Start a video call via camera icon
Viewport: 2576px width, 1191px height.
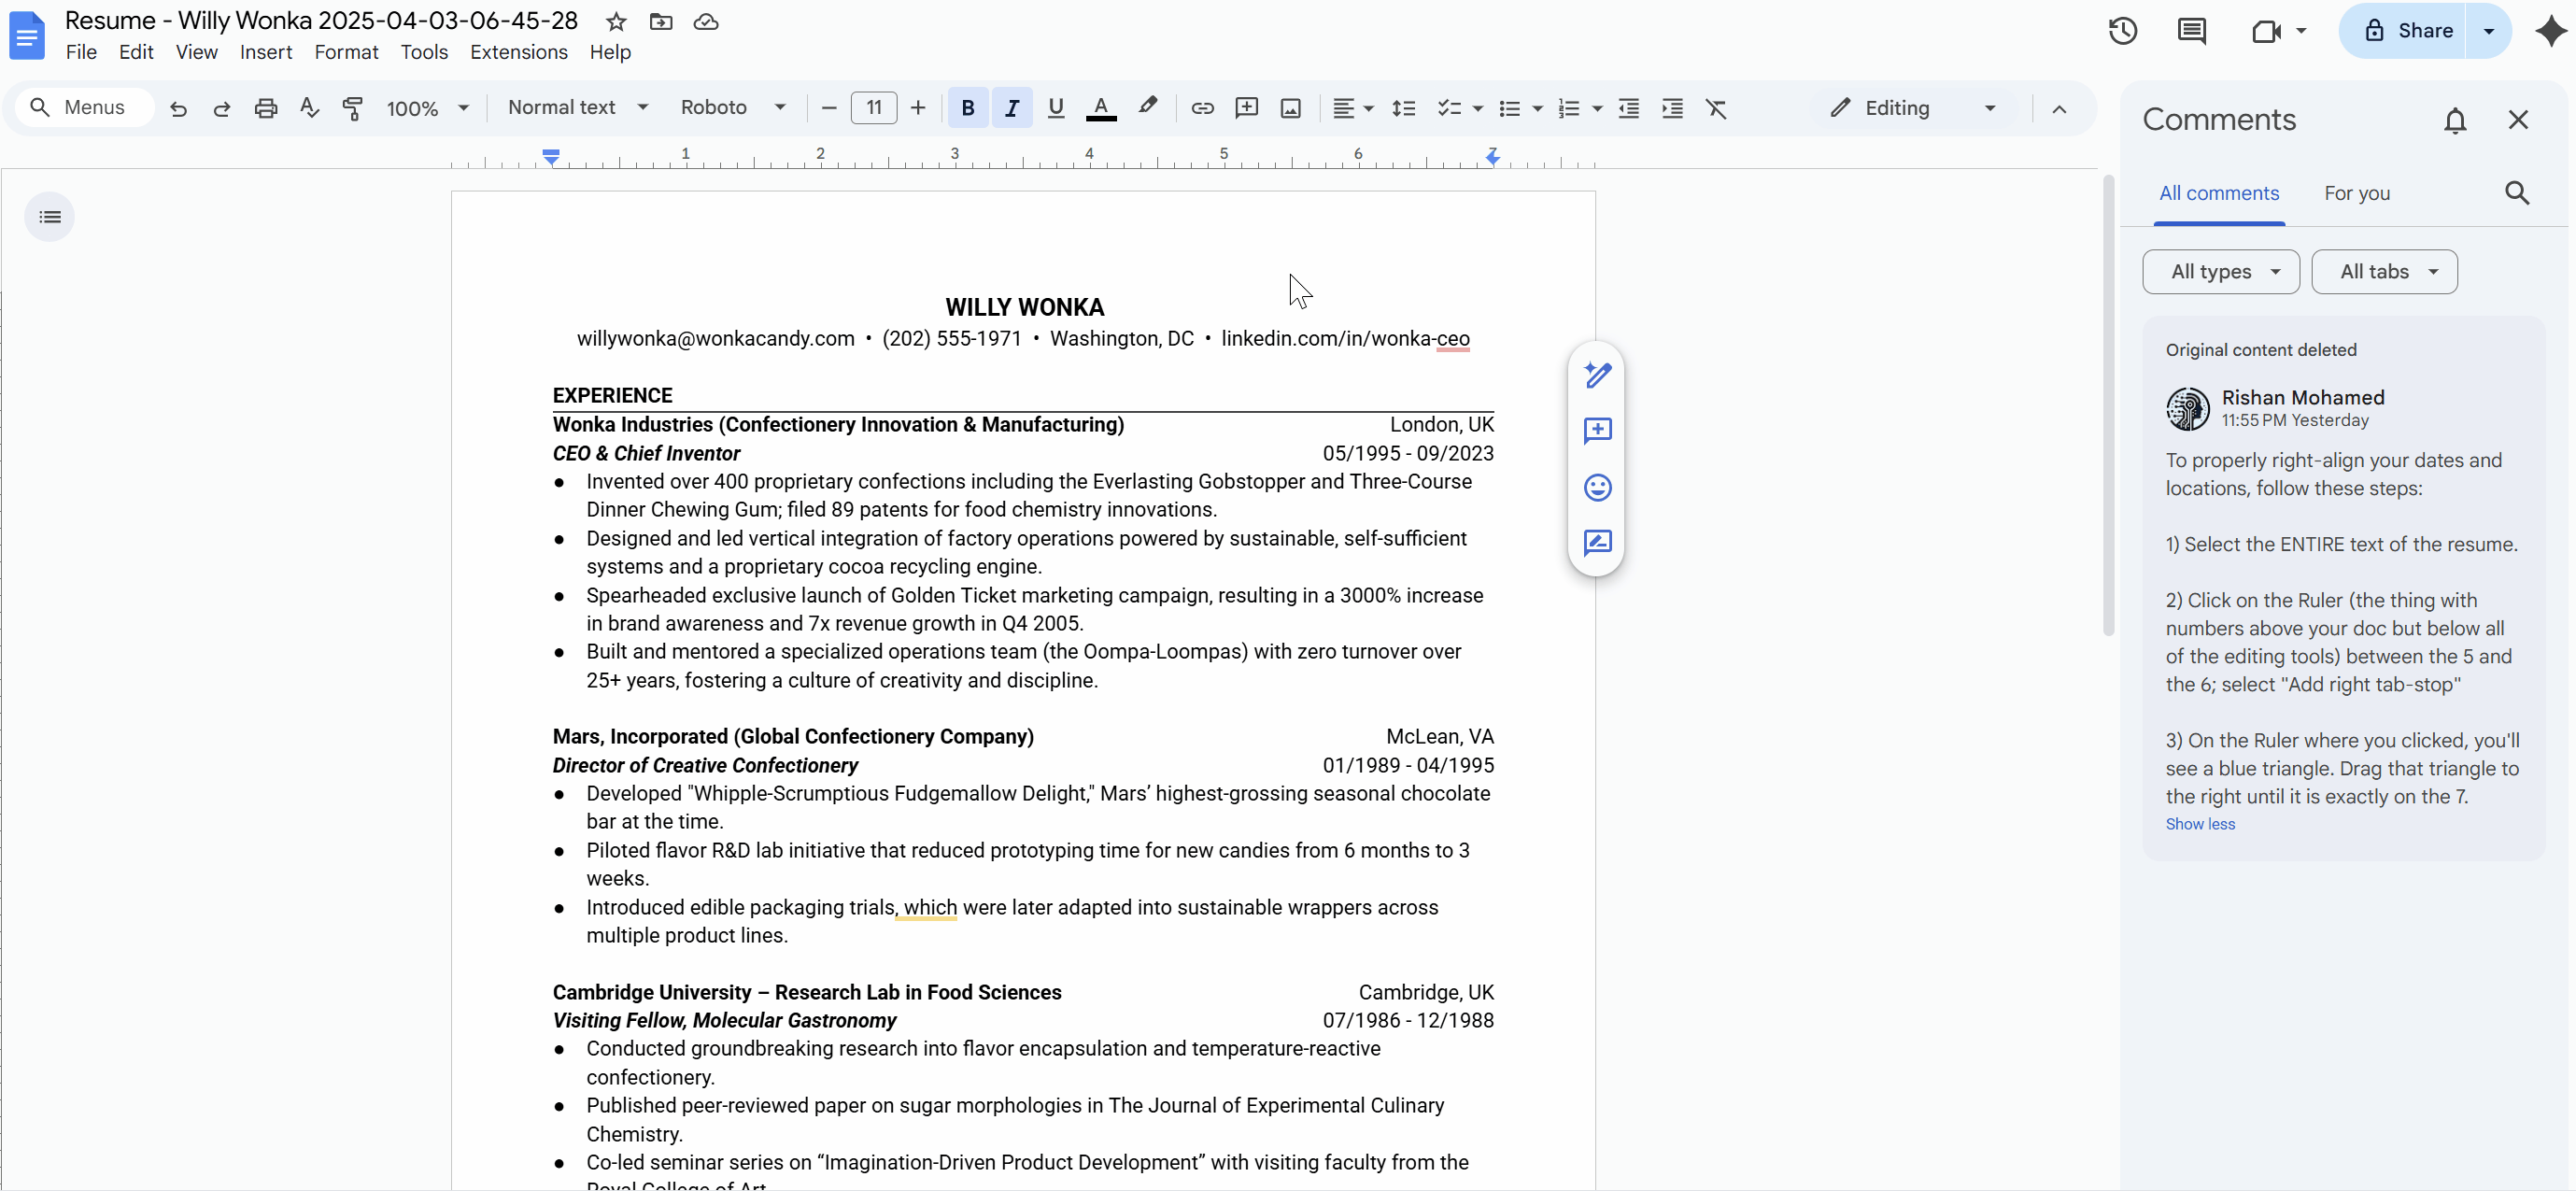point(2266,31)
